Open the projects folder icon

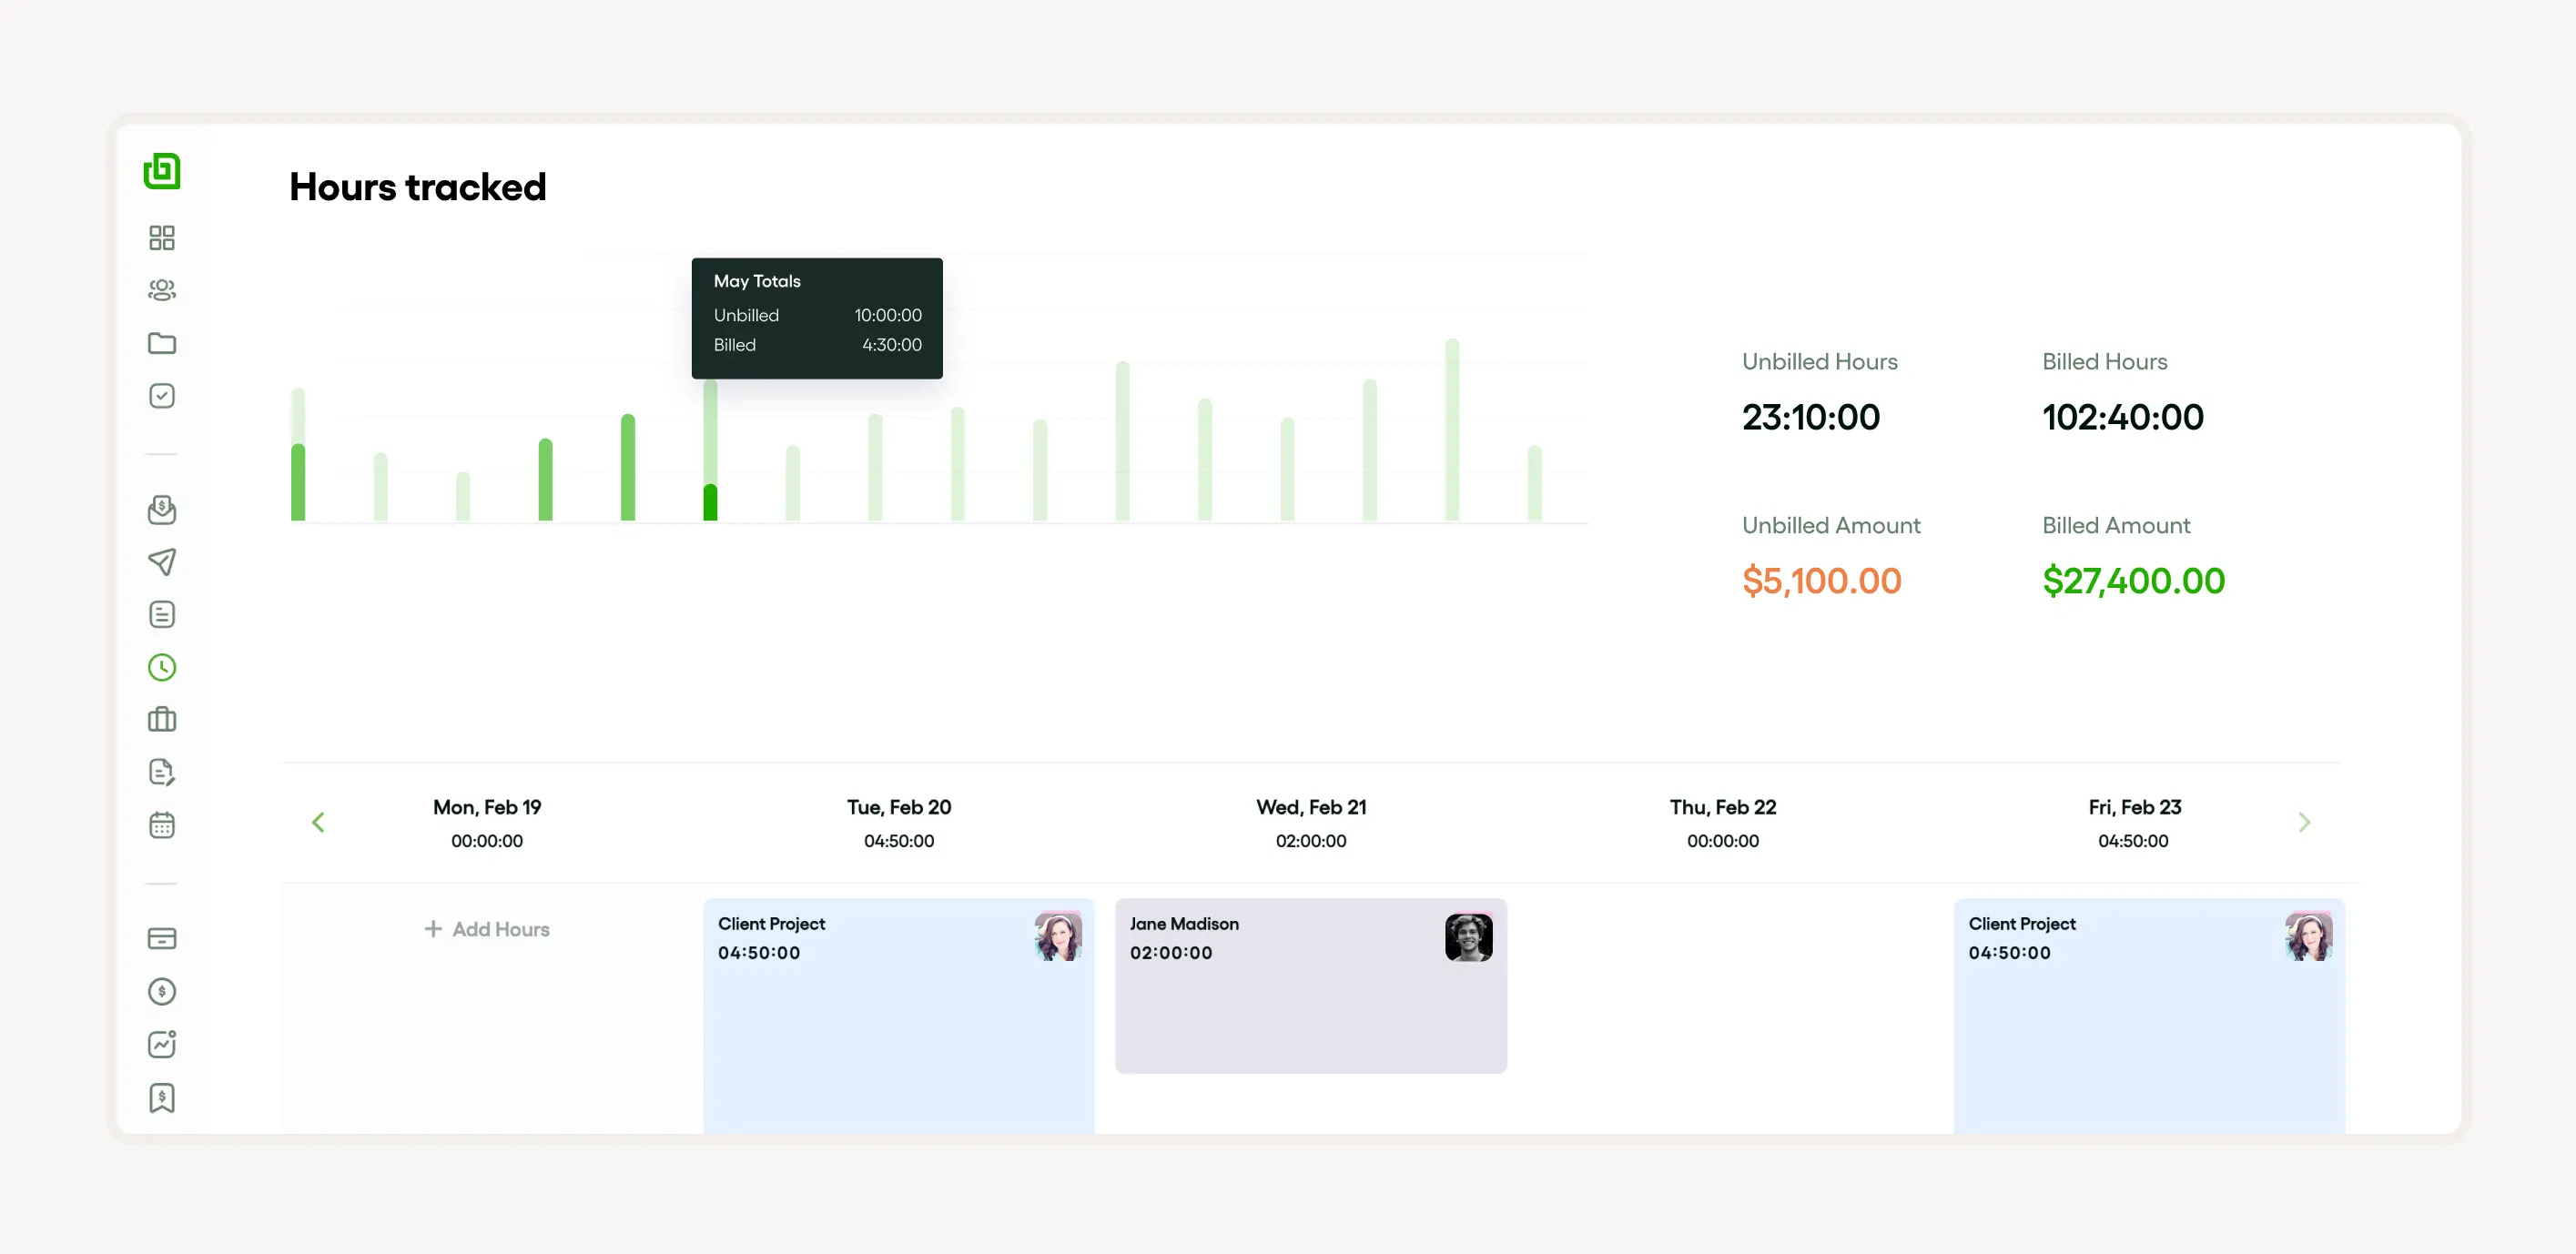pos(161,343)
